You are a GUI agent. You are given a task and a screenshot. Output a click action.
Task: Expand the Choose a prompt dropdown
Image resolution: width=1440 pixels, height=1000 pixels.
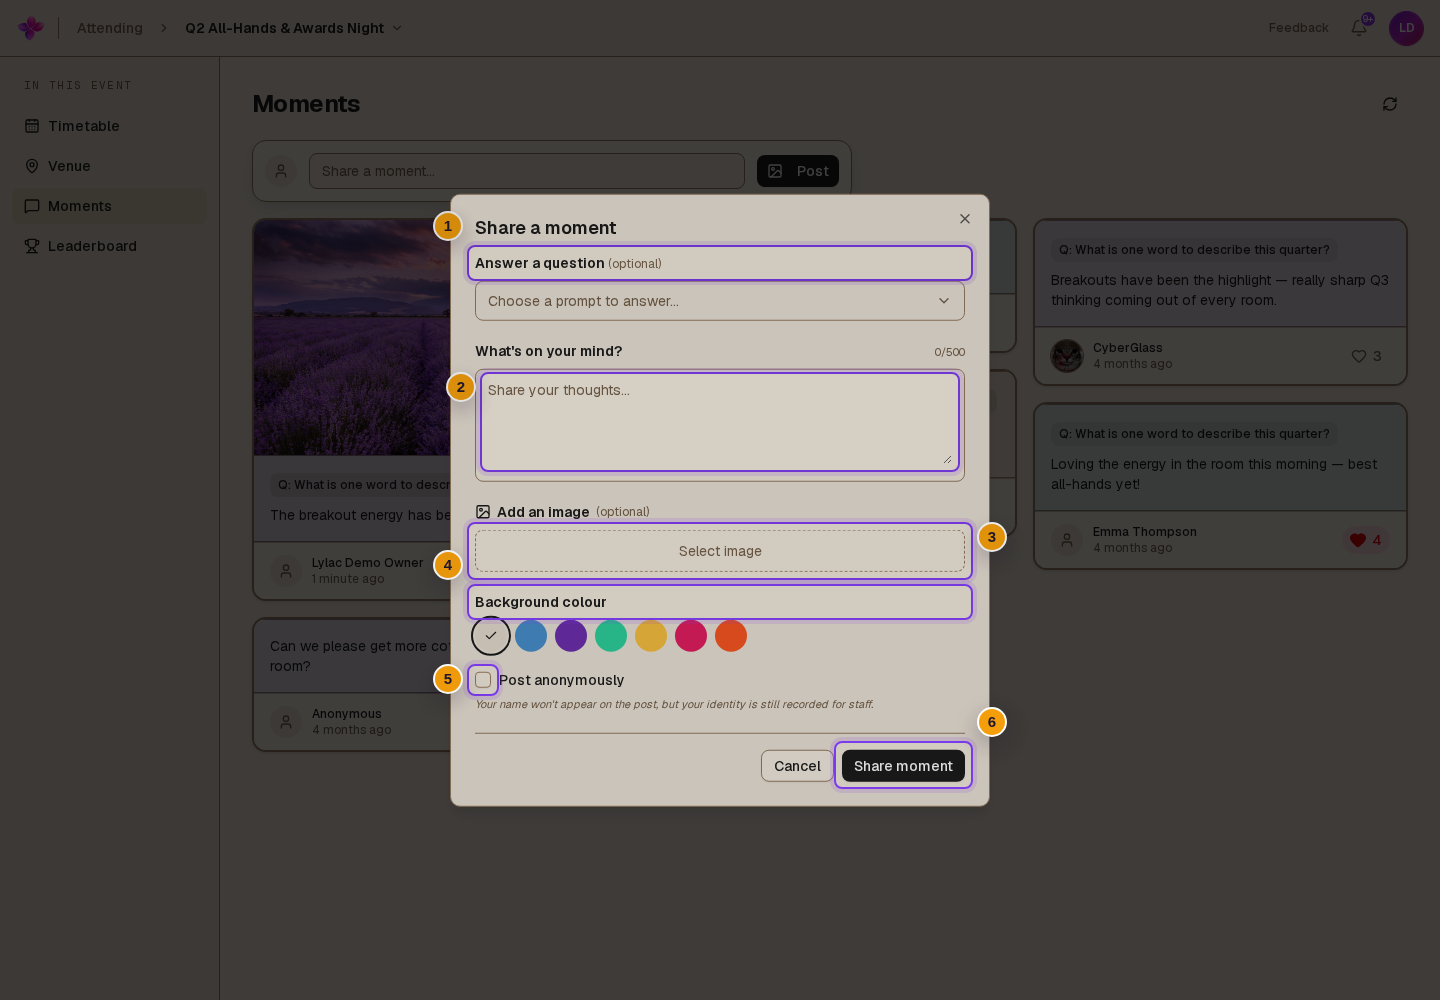720,301
